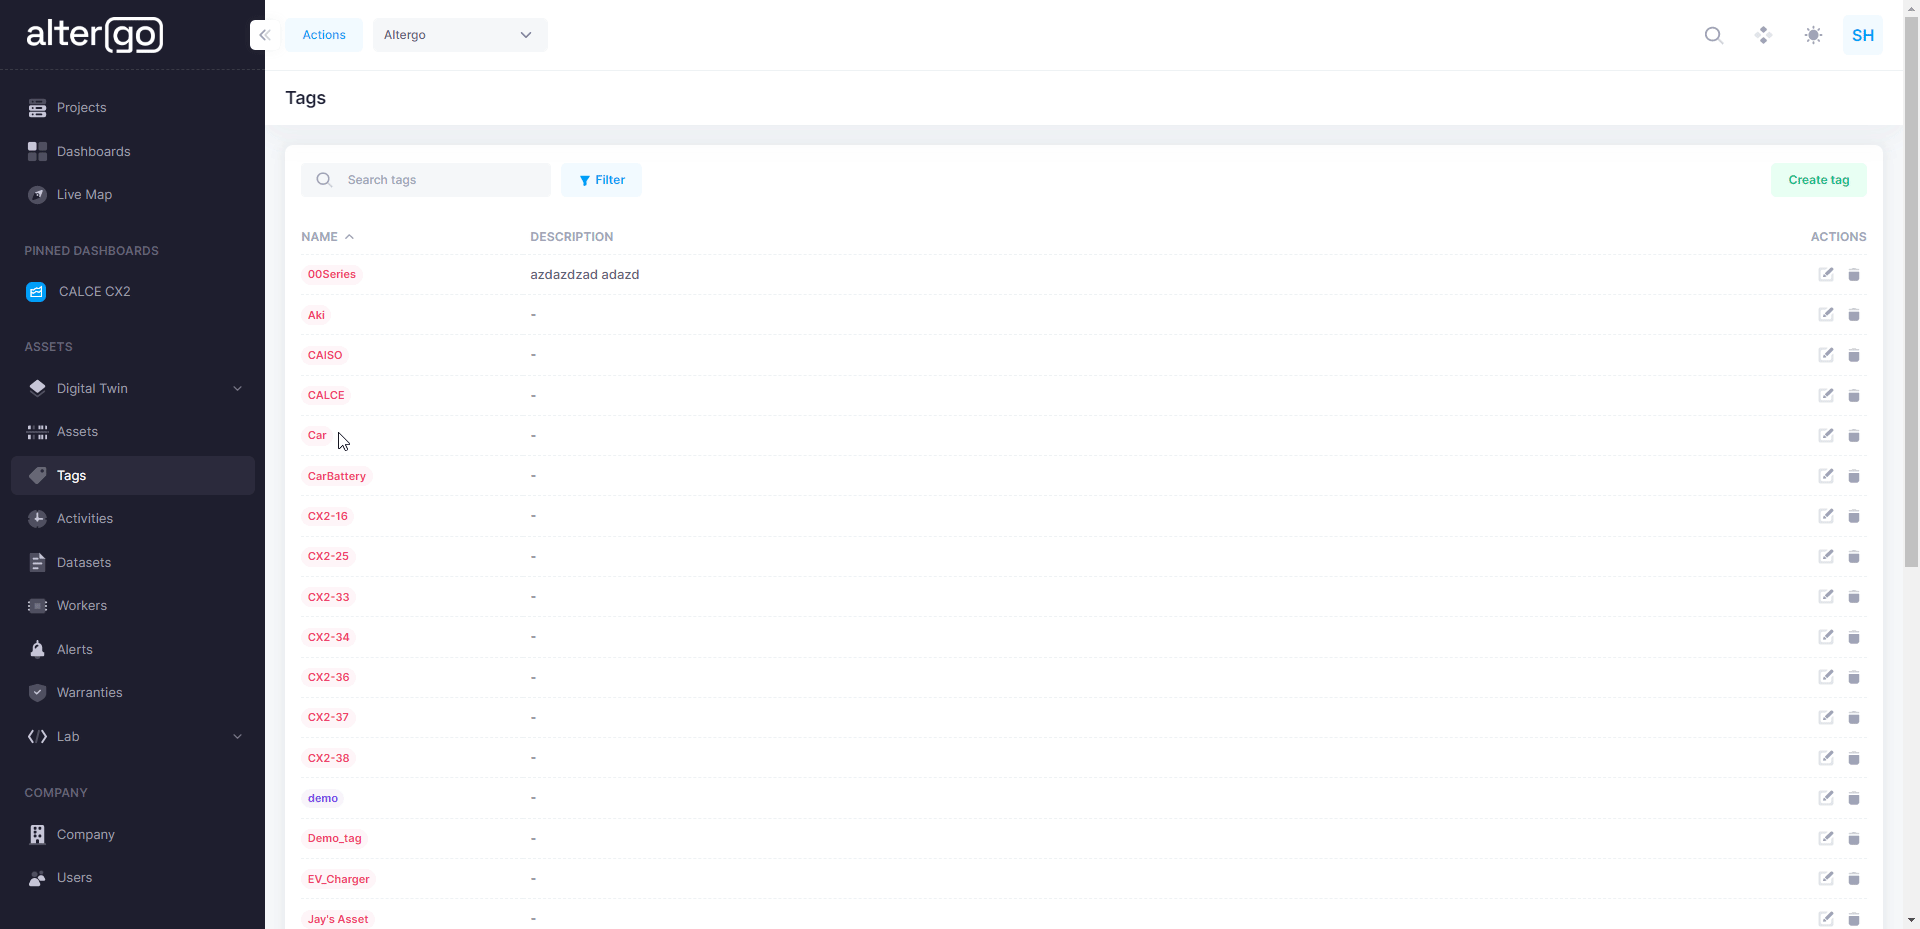Switch to the Activities section
The image size is (1920, 929).
click(84, 518)
